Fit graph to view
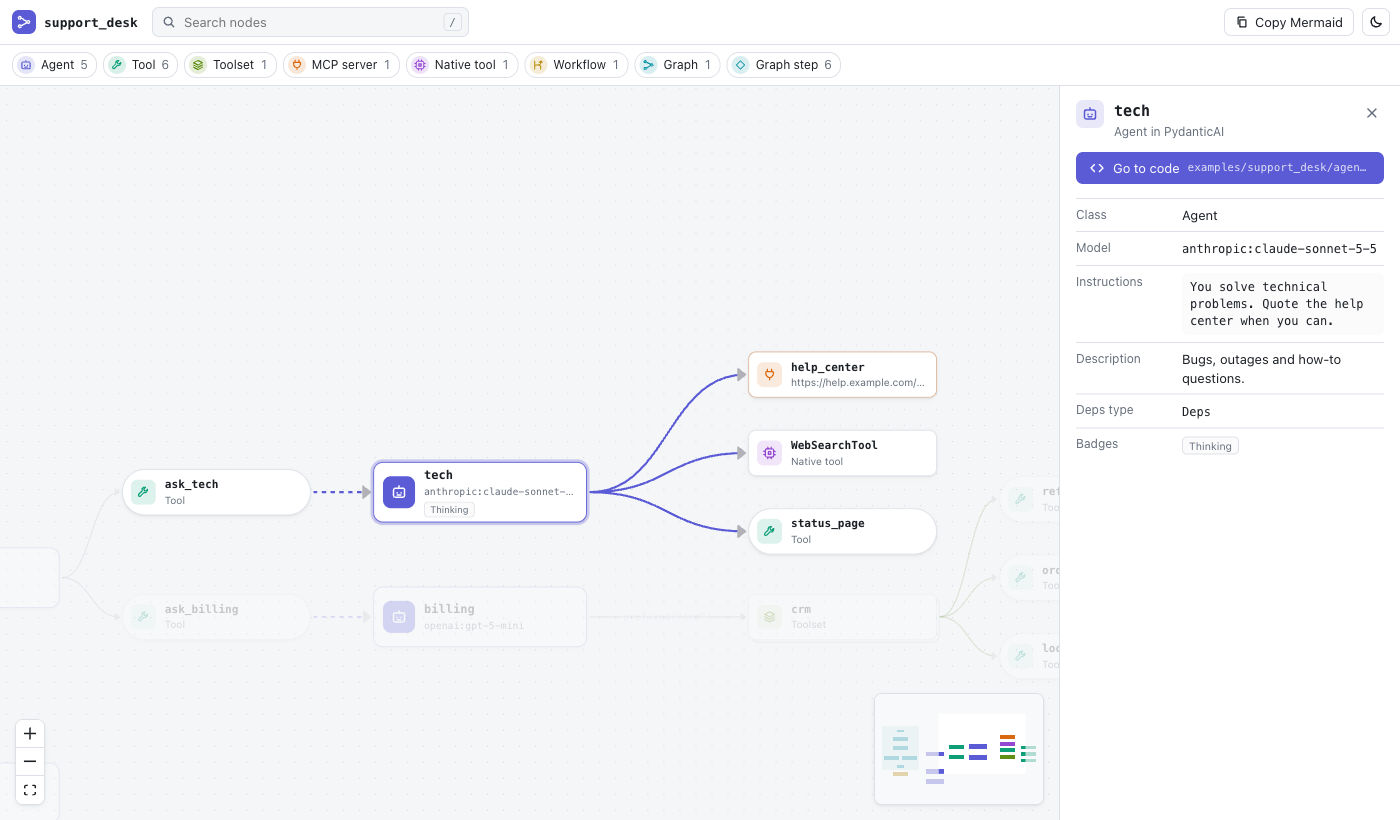Image resolution: width=1400 pixels, height=820 pixels. 30,789
